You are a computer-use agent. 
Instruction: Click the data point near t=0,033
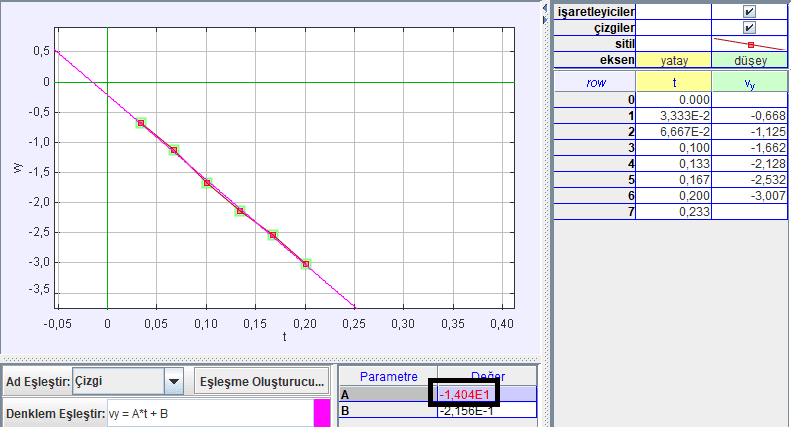pos(141,123)
